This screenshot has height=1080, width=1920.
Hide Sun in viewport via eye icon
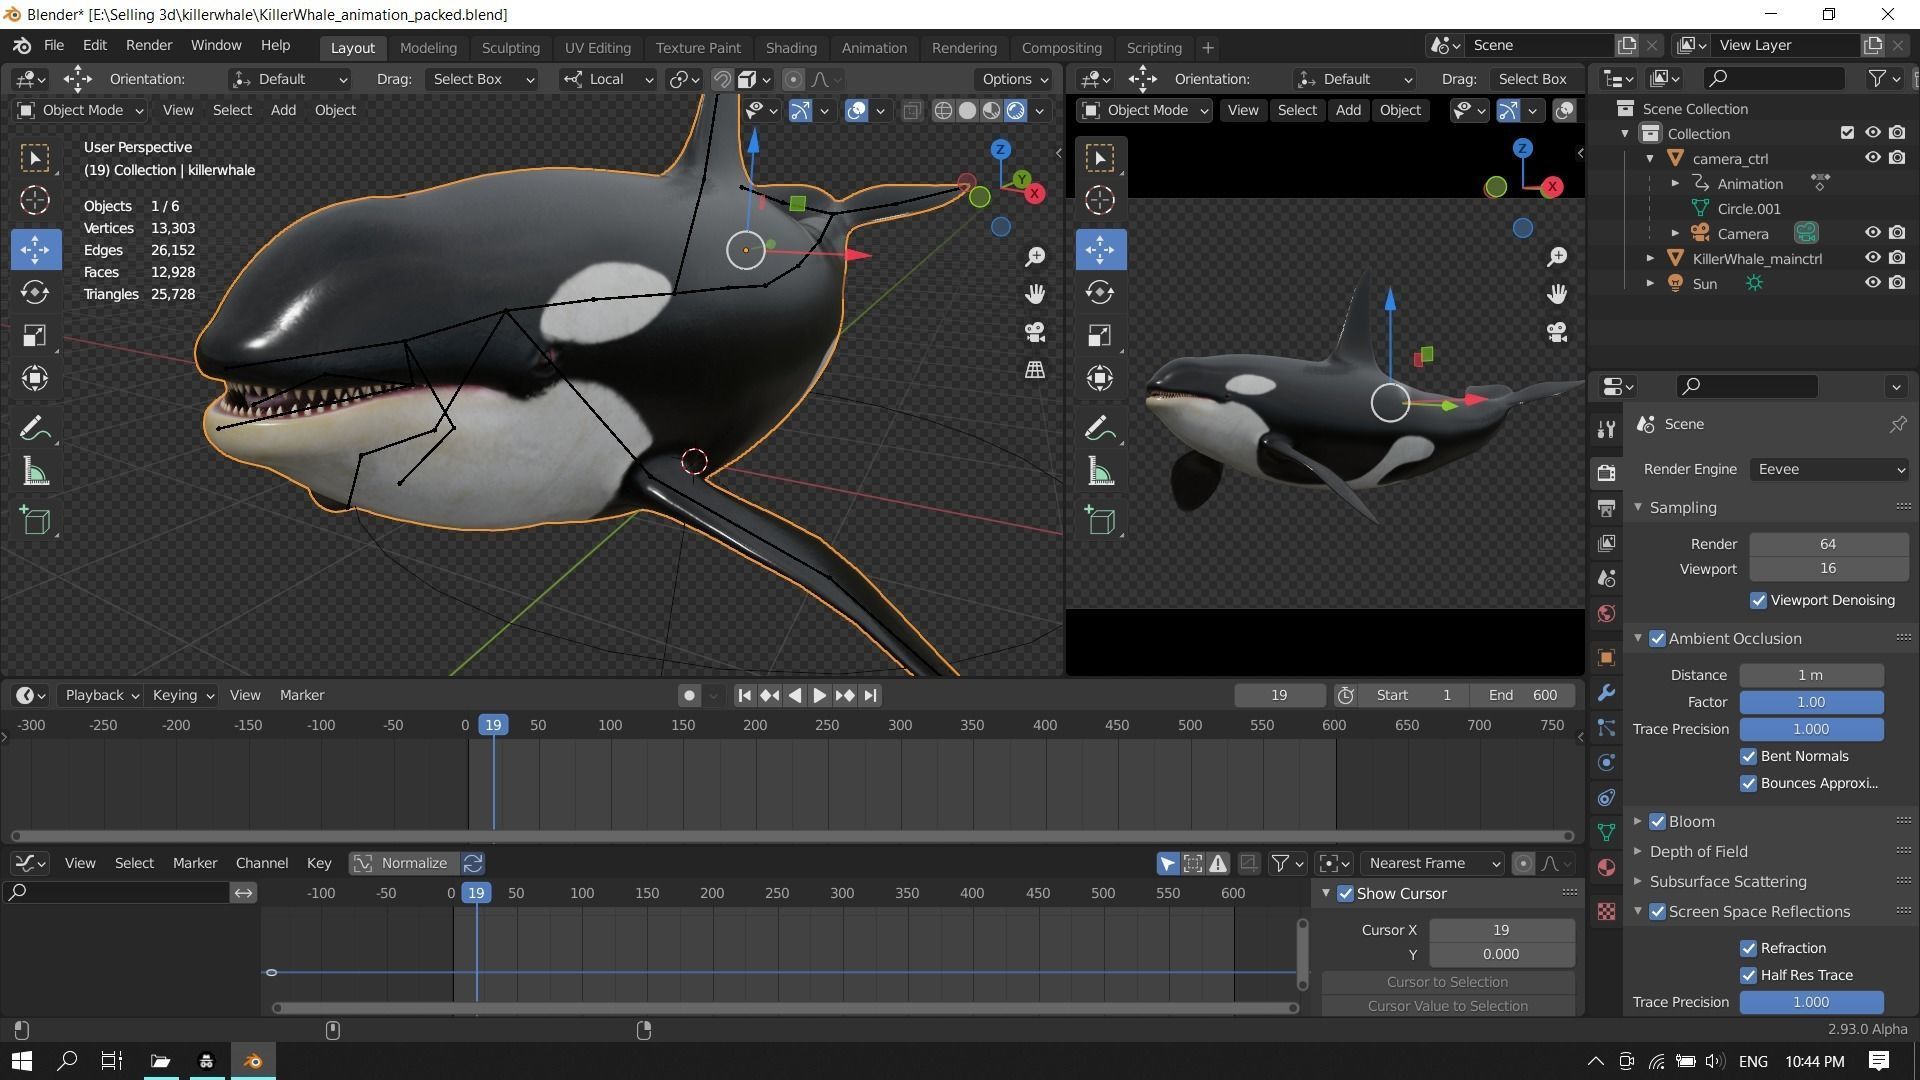pyautogui.click(x=1872, y=283)
